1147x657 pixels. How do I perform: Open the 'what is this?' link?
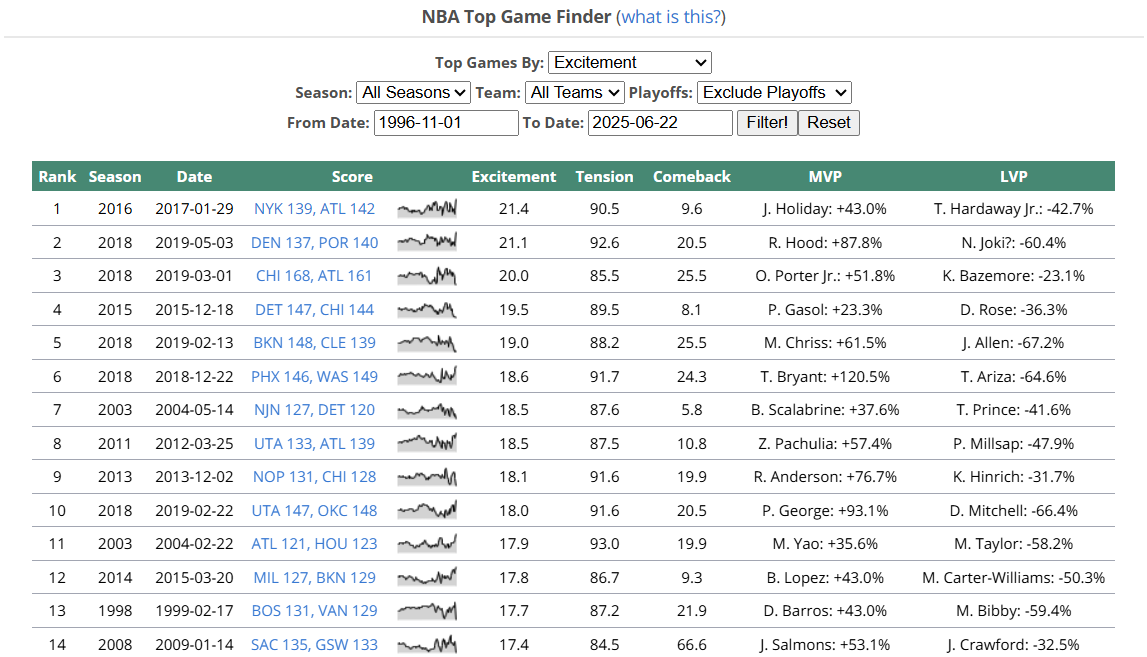[673, 17]
